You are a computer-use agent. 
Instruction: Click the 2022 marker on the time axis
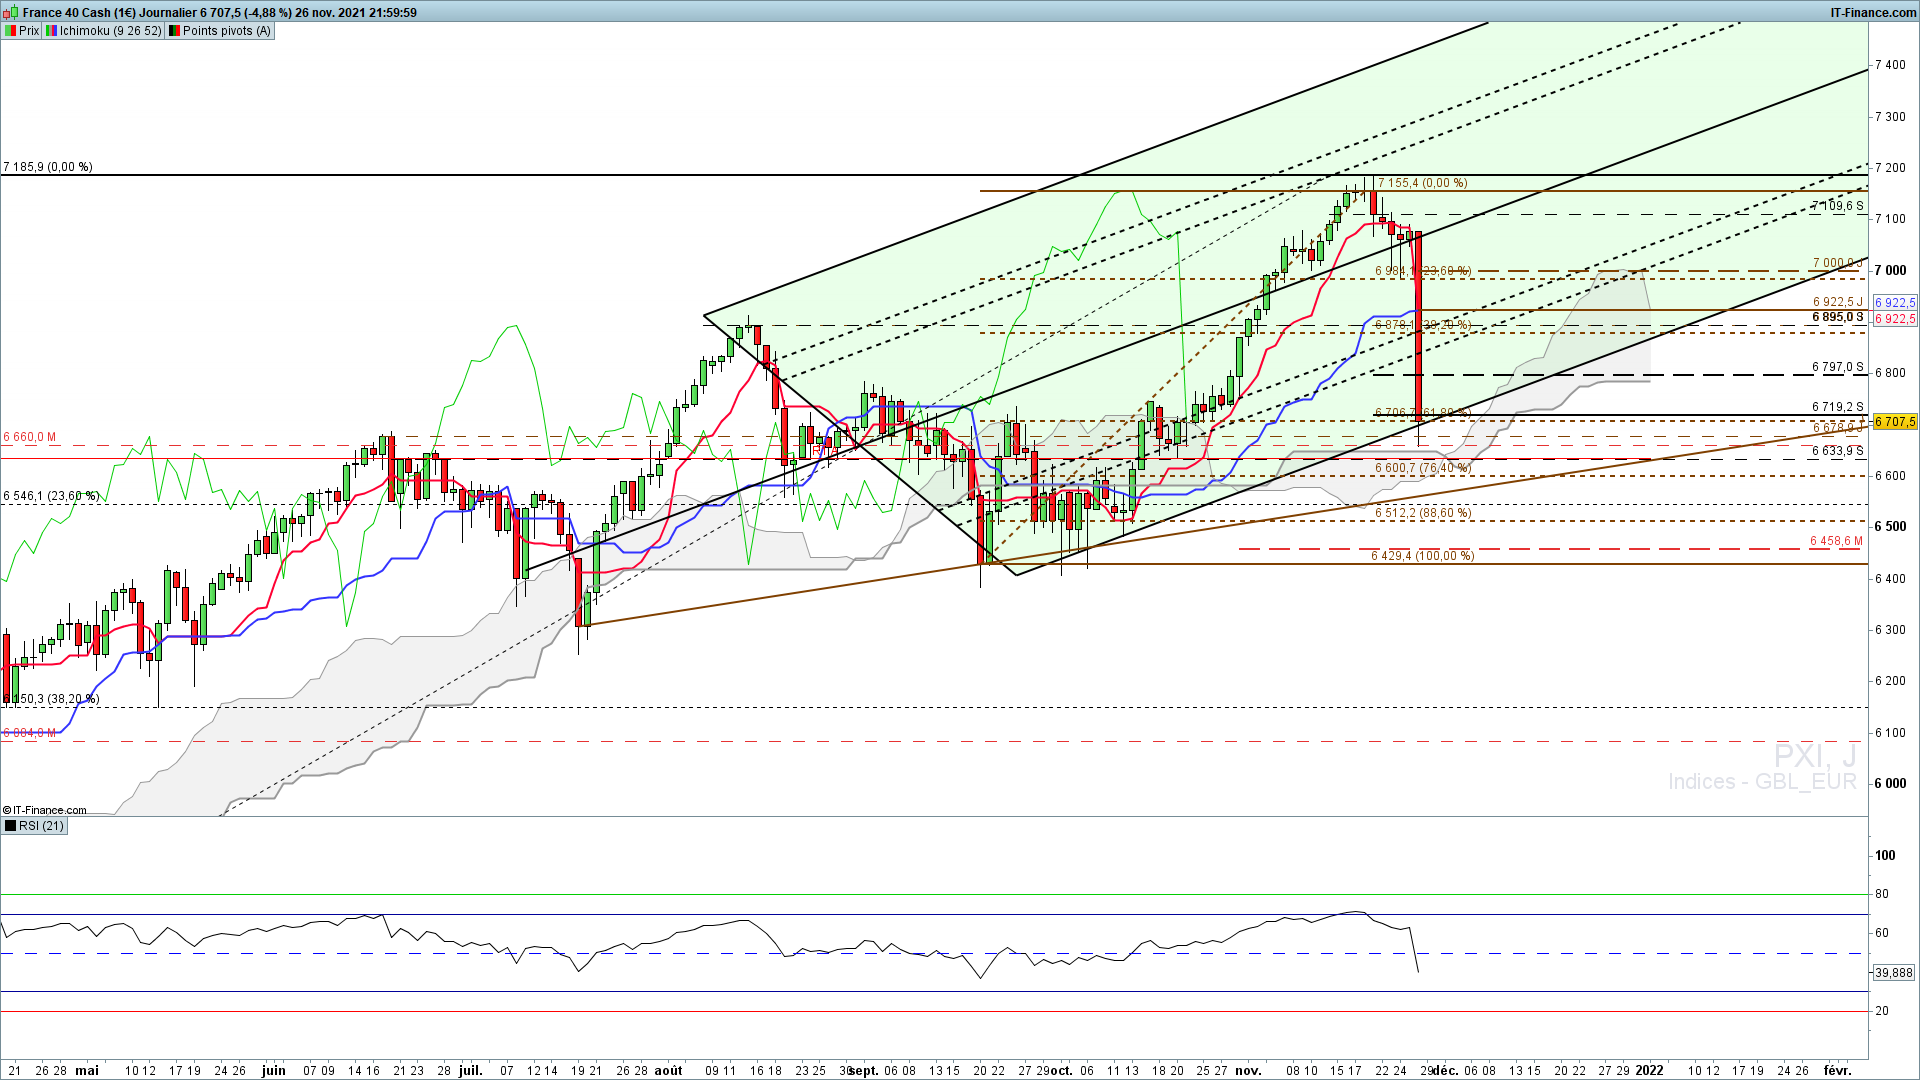click(1649, 1070)
